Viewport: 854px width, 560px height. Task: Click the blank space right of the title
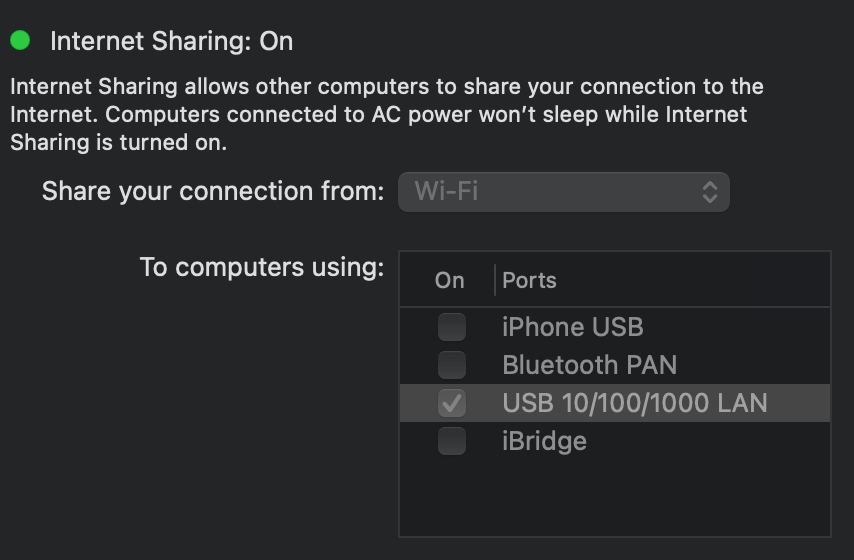570,41
